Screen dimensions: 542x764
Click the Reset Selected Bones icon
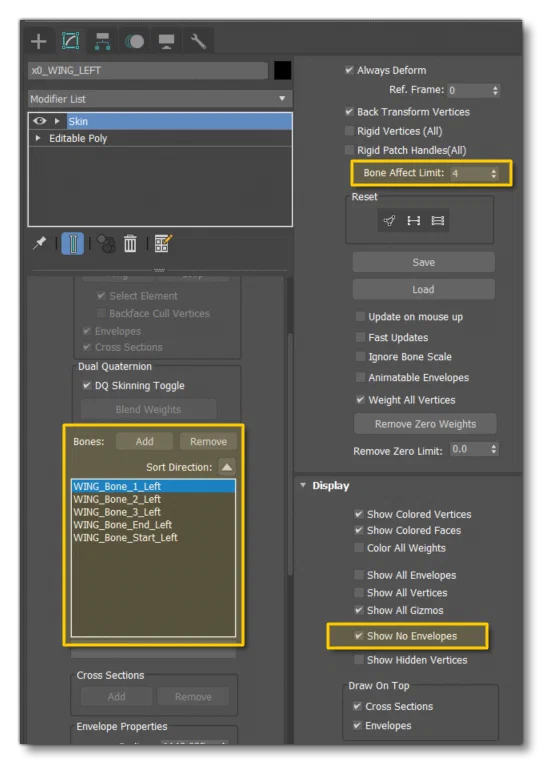tap(413, 221)
